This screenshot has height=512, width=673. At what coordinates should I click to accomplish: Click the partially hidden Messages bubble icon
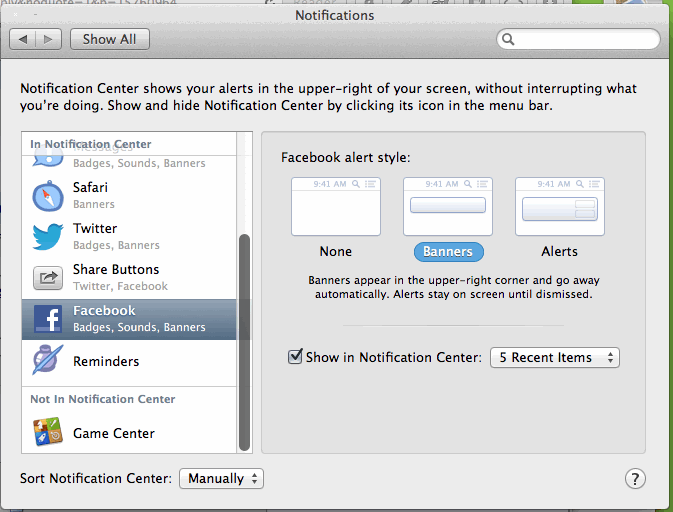(x=48, y=161)
